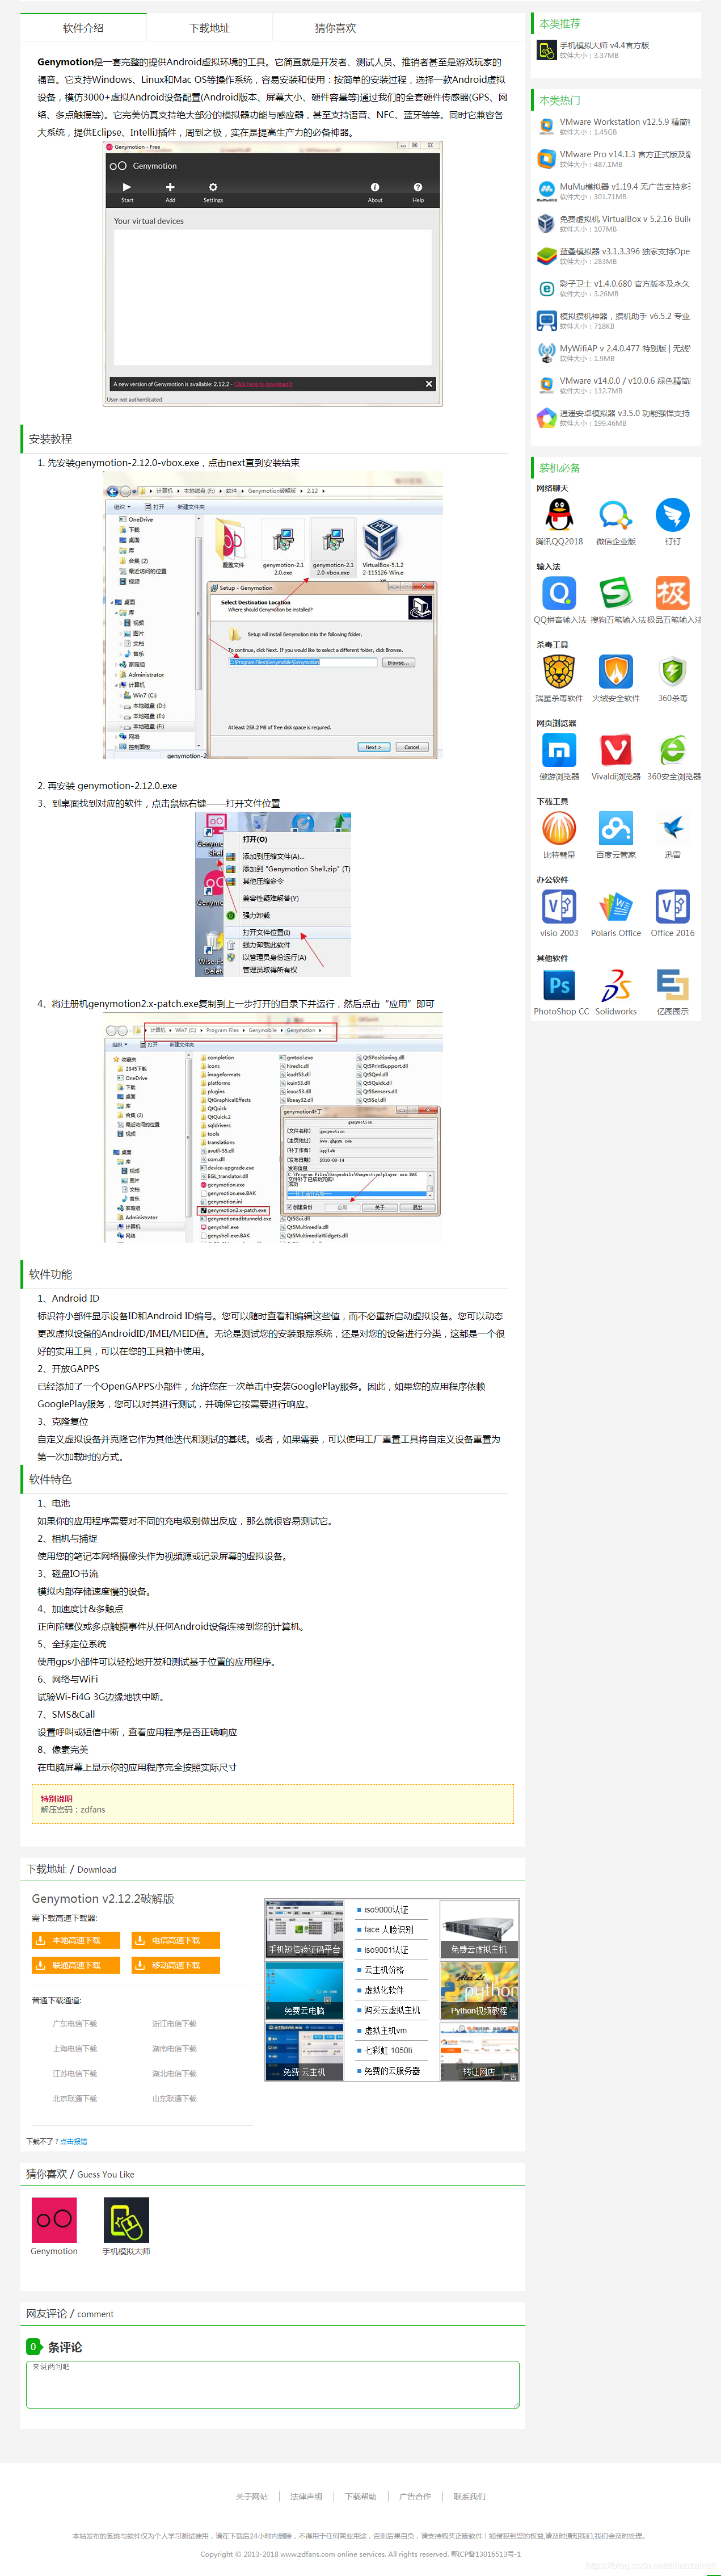The image size is (721, 2576).
Task: Open the 模拟攒机神器 icon
Action: 546,321
